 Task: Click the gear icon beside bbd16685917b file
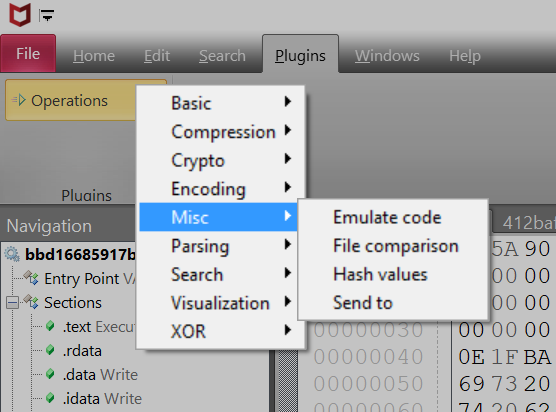pyautogui.click(x=12, y=254)
